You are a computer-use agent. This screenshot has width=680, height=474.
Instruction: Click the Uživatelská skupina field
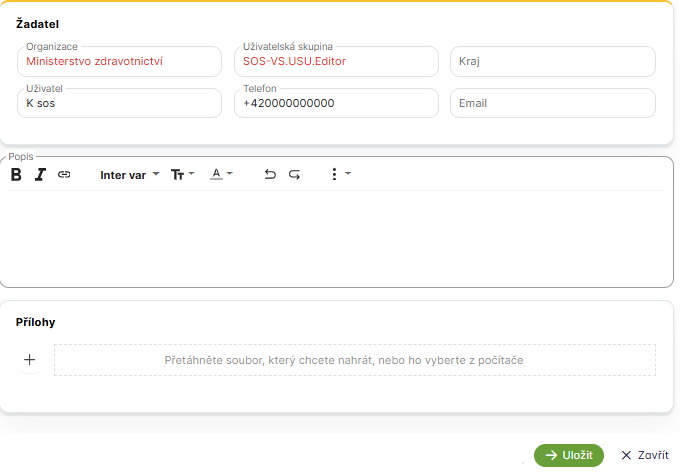coord(336,61)
